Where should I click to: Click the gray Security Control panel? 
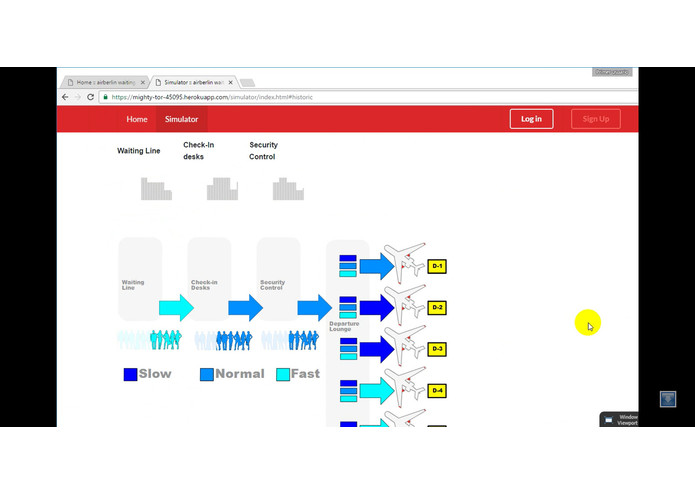pos(278,279)
